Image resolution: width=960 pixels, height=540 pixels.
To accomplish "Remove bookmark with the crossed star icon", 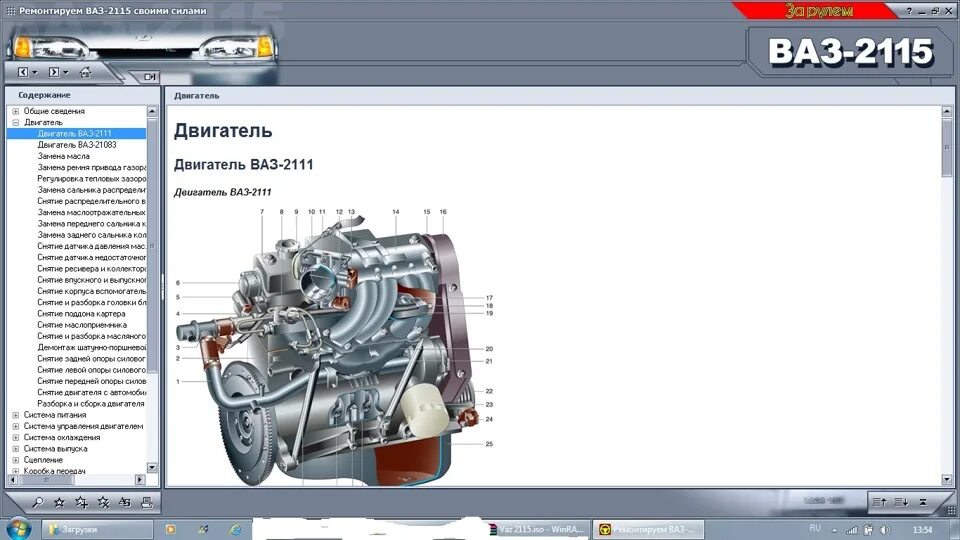I will (103, 503).
